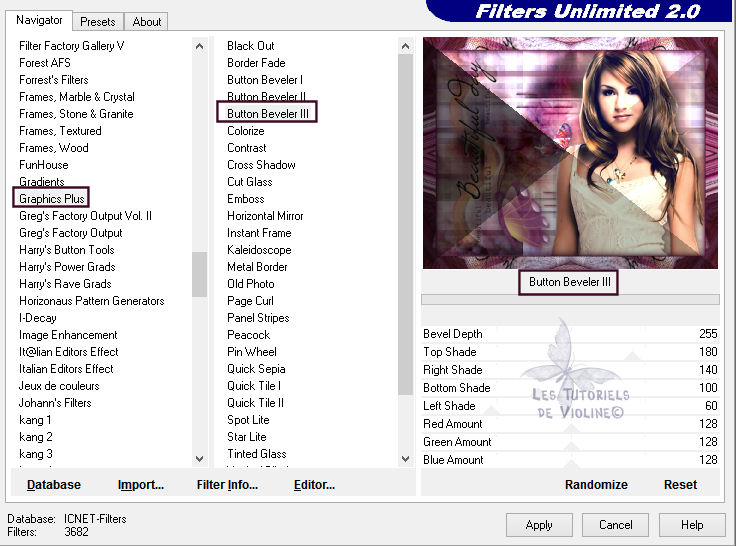Open Help for Filters Unlimited
The height and width of the screenshot is (546, 736).
click(x=692, y=525)
